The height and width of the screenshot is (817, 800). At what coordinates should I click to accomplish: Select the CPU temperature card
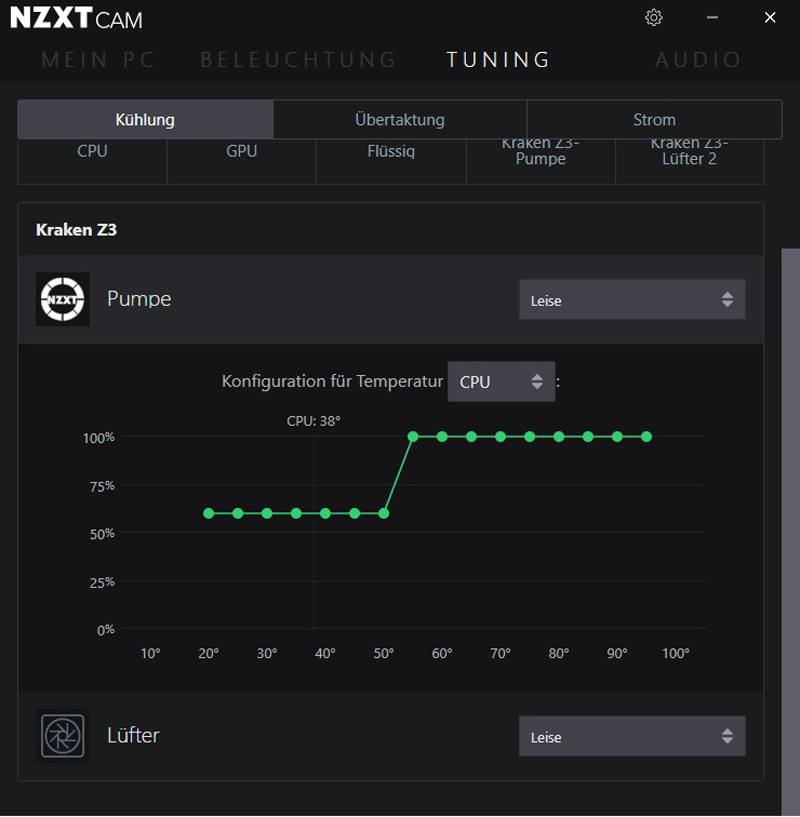[92, 161]
